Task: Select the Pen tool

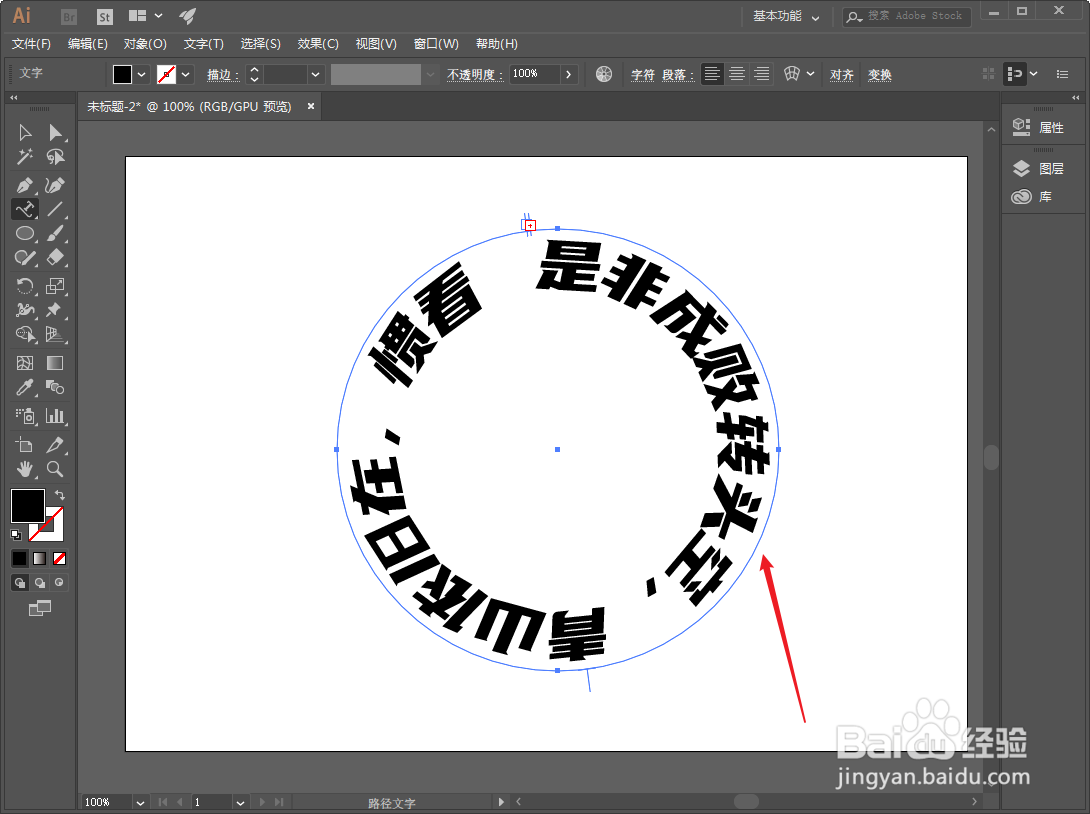Action: pyautogui.click(x=25, y=185)
